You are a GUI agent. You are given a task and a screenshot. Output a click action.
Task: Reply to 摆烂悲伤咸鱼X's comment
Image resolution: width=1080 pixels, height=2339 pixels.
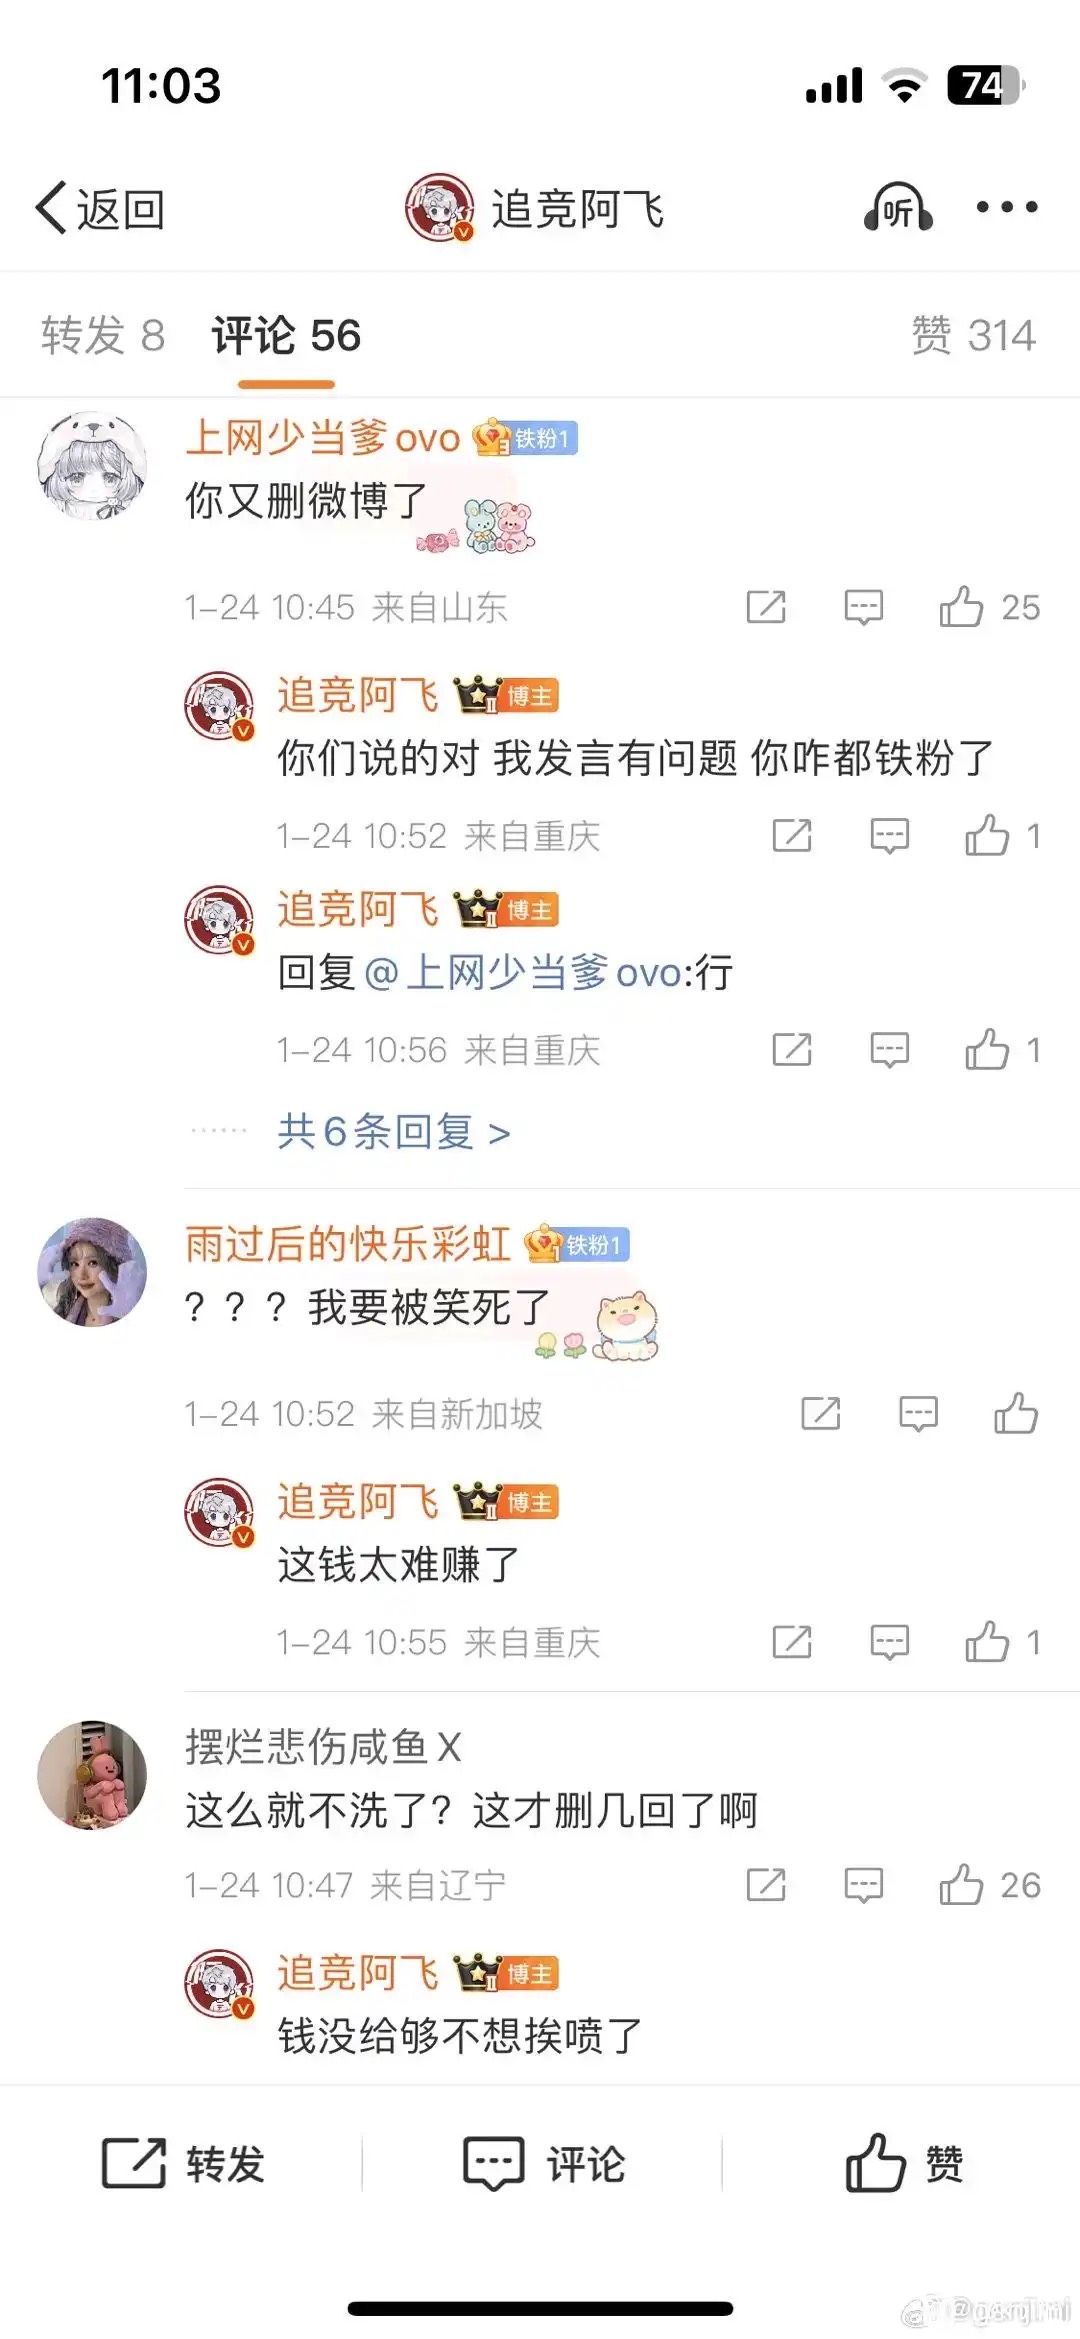863,1885
